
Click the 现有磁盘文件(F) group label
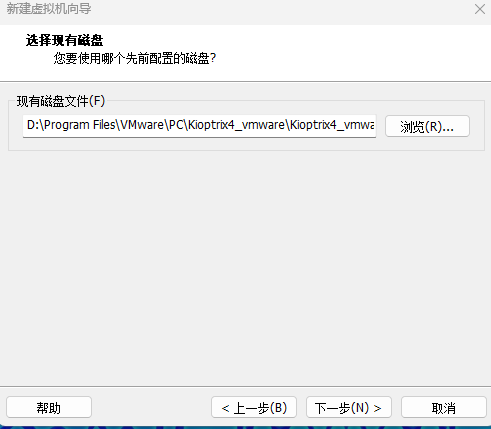click(61, 101)
